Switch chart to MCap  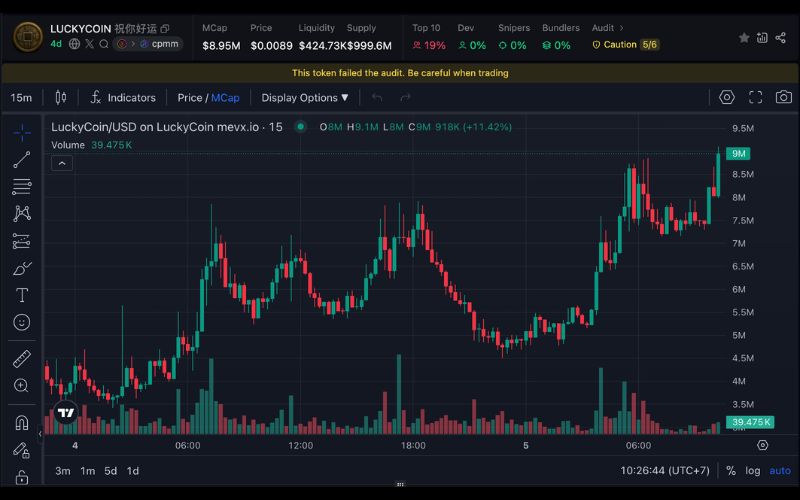[225, 97]
